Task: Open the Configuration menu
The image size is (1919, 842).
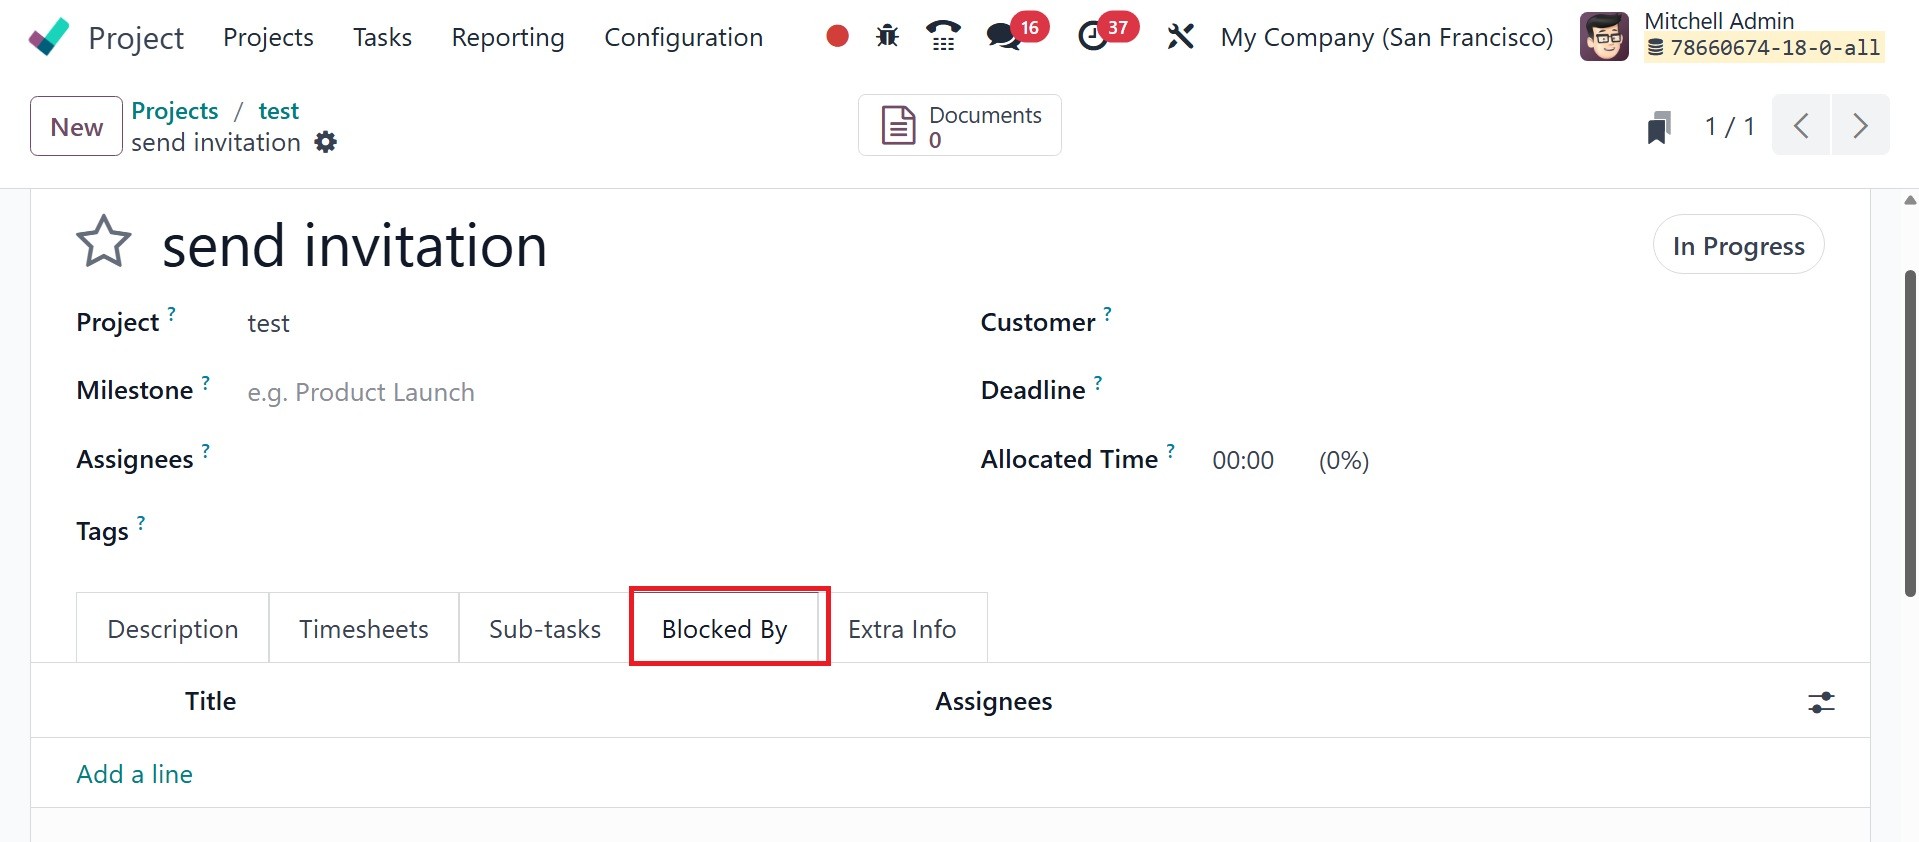Action: click(683, 37)
